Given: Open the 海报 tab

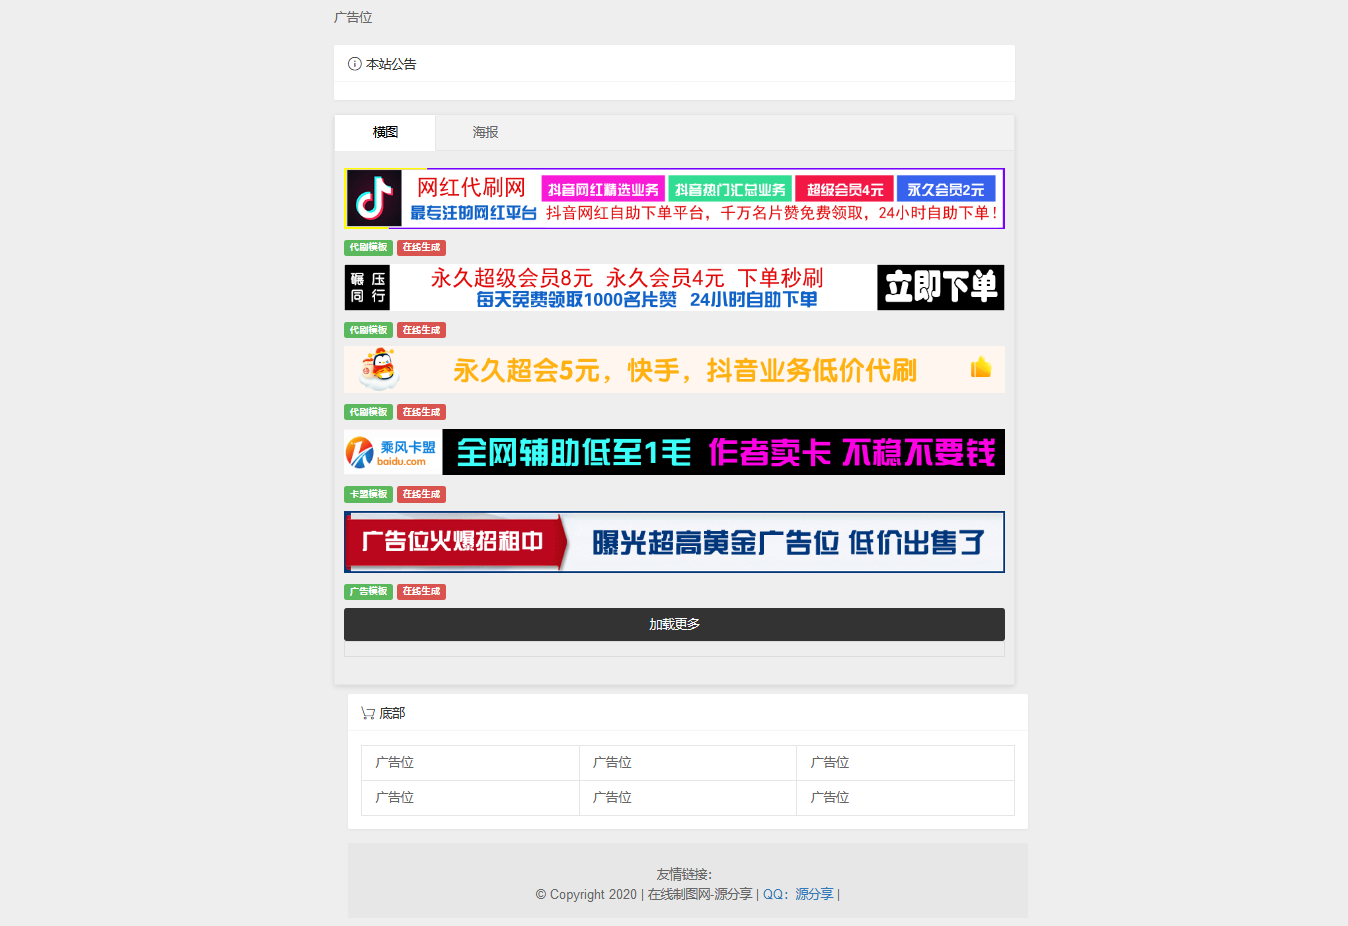Looking at the screenshot, I should click(x=485, y=132).
